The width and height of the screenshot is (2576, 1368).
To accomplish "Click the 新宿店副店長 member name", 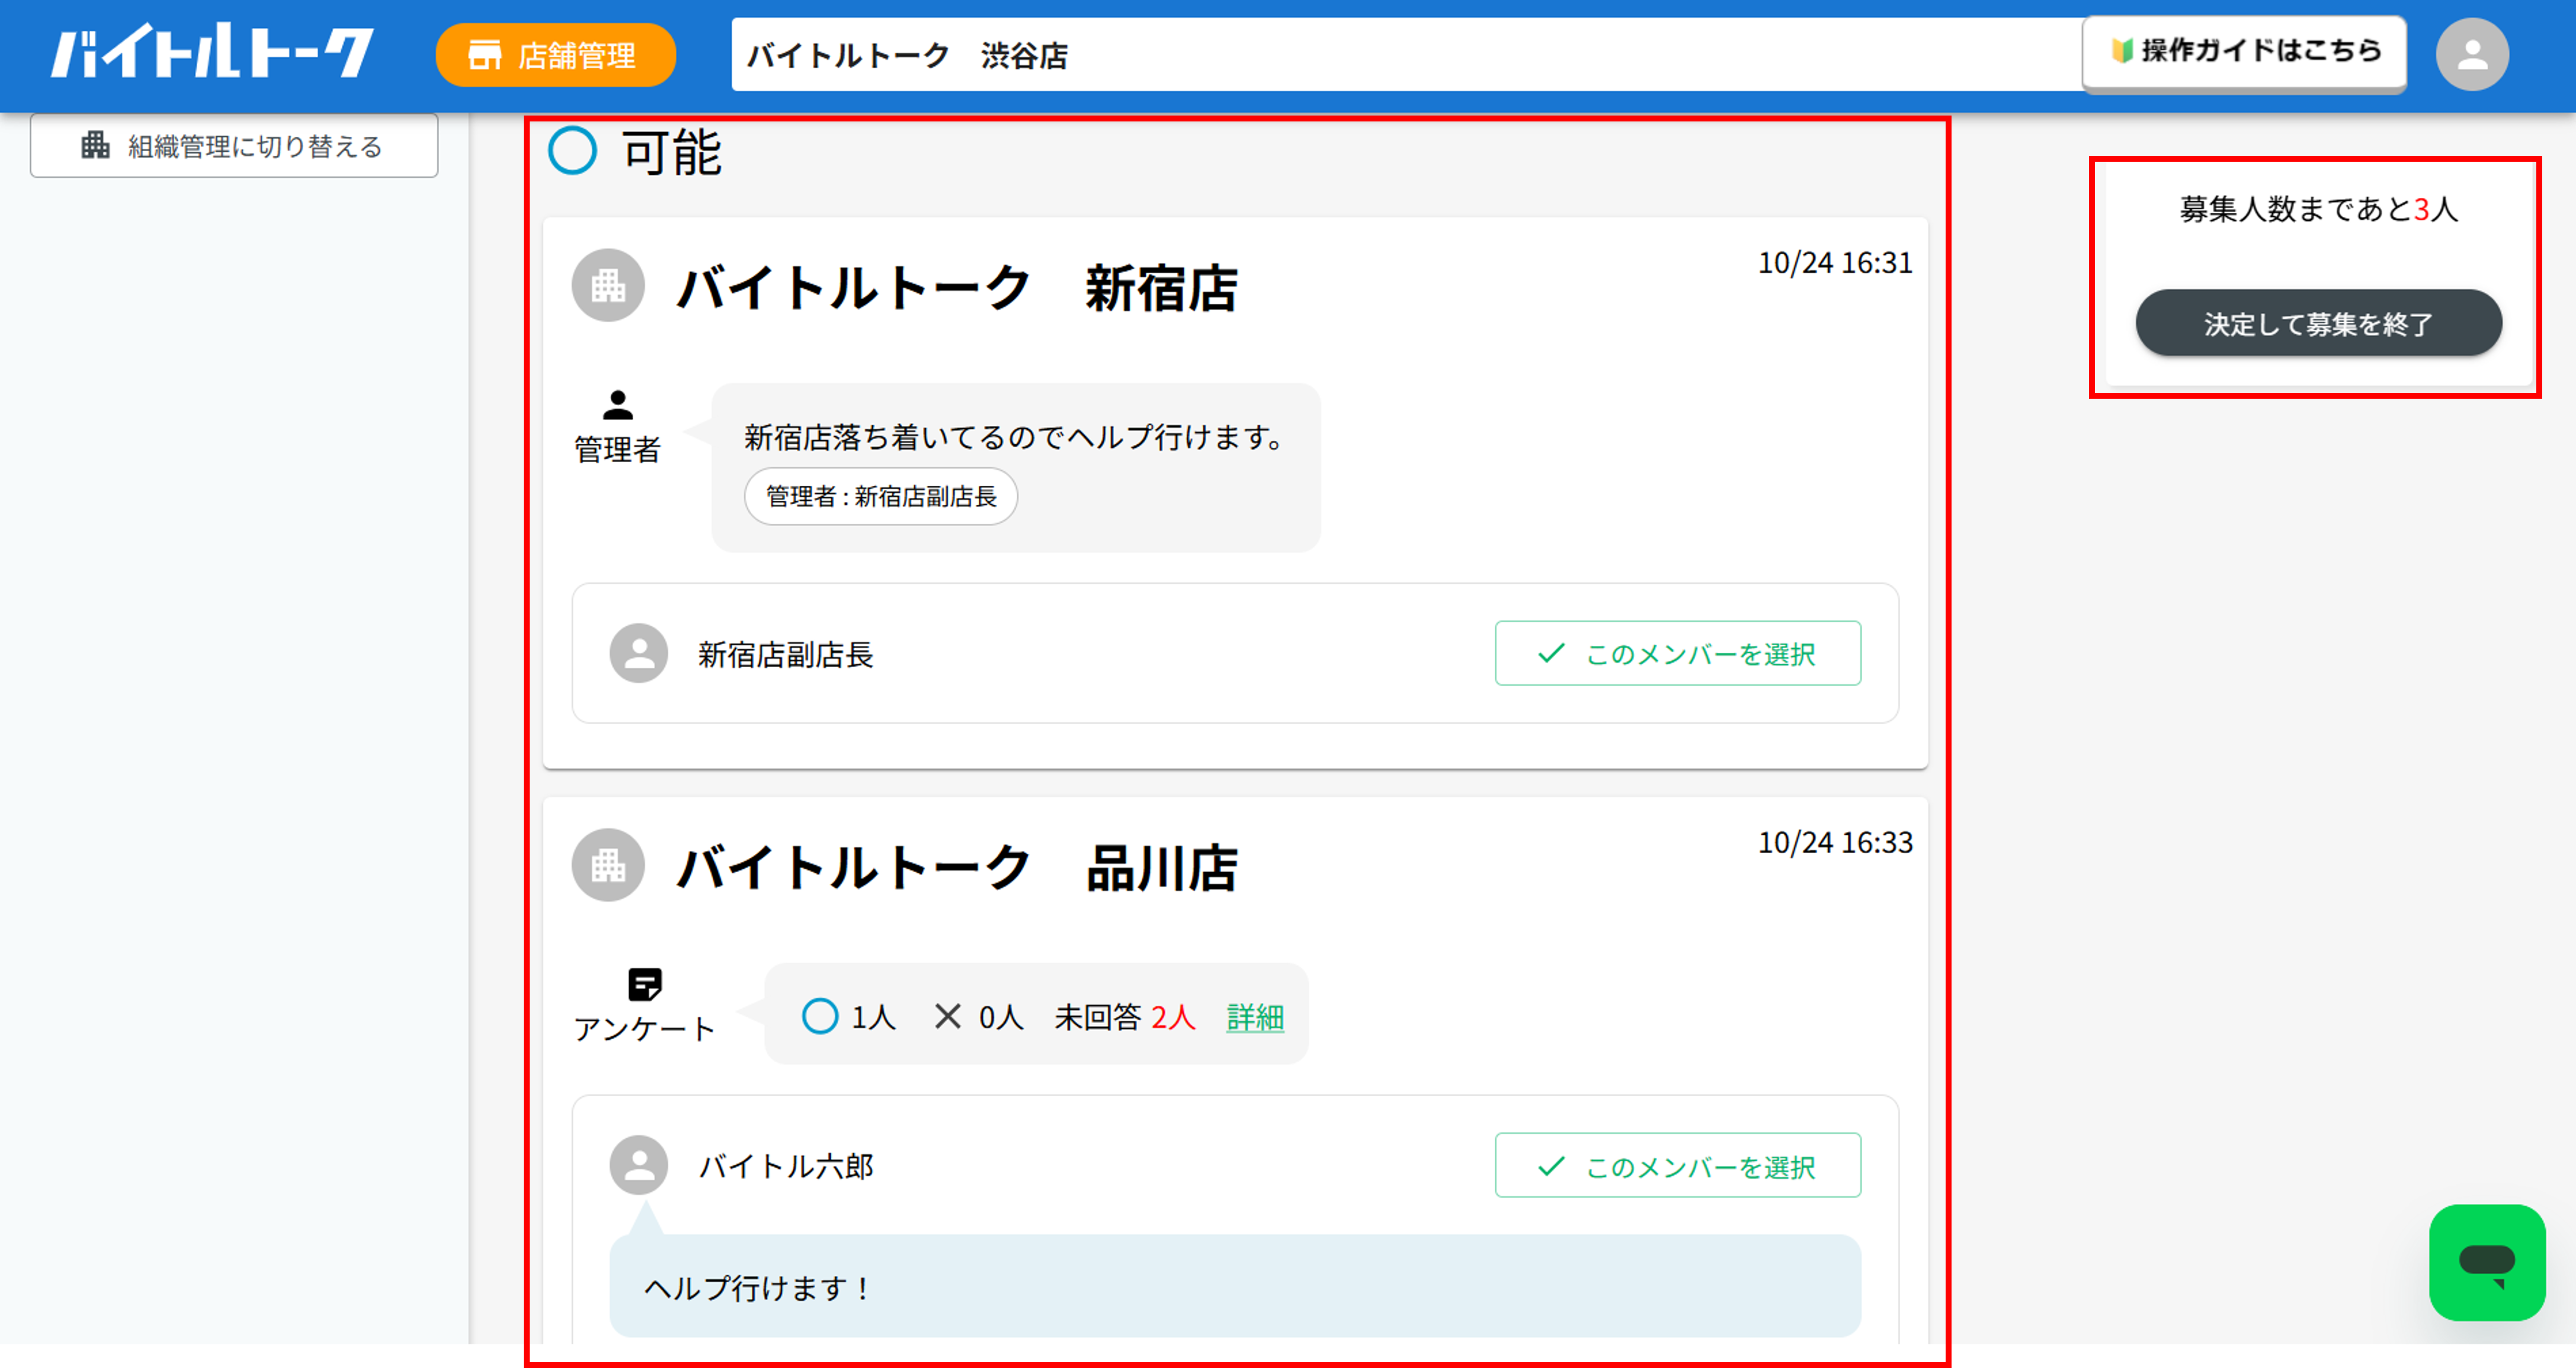I will 786,654.
